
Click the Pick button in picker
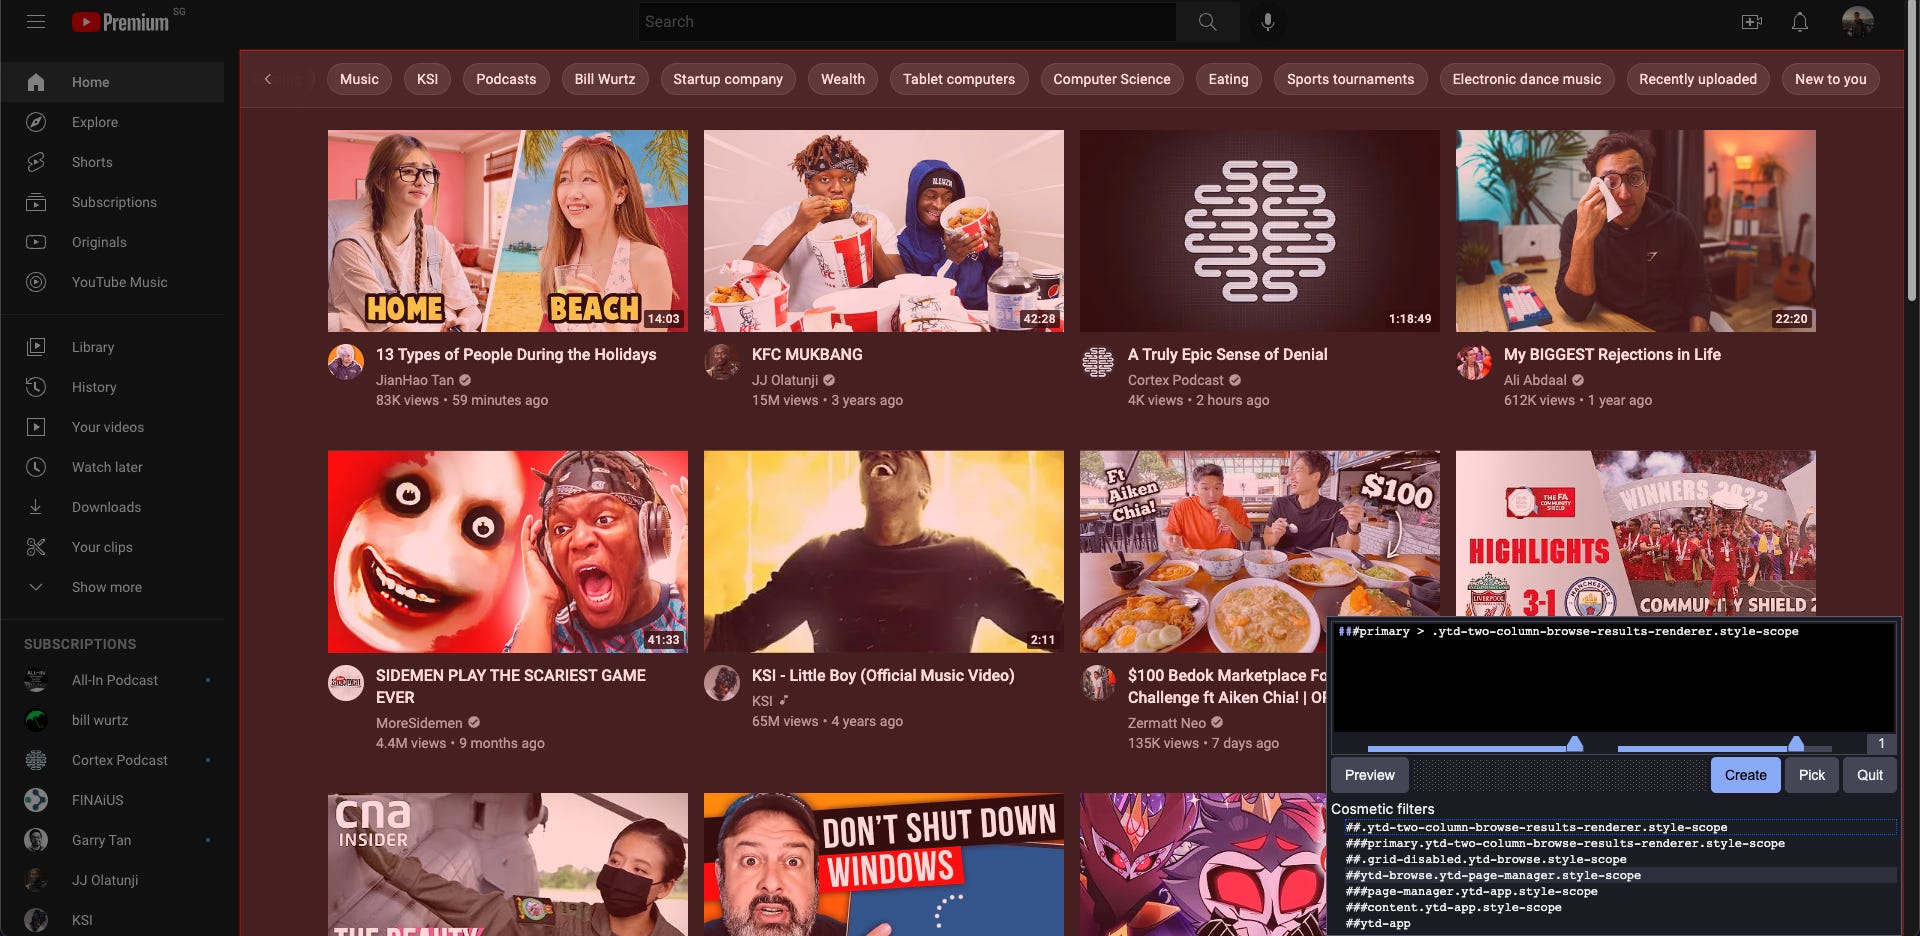1812,775
